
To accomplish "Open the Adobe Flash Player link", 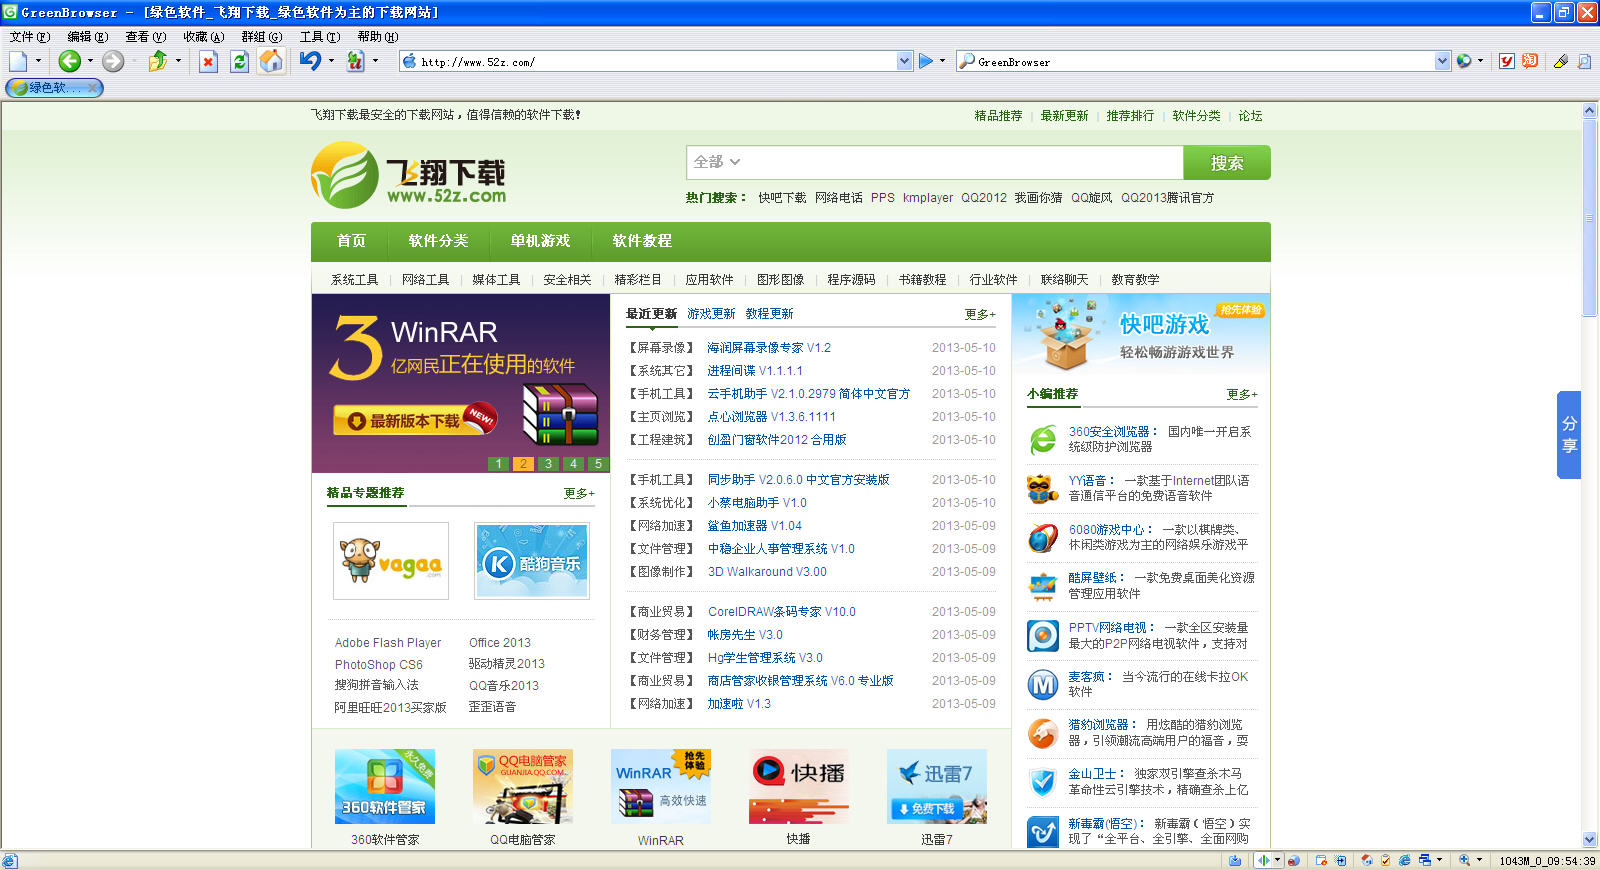I will [x=388, y=643].
